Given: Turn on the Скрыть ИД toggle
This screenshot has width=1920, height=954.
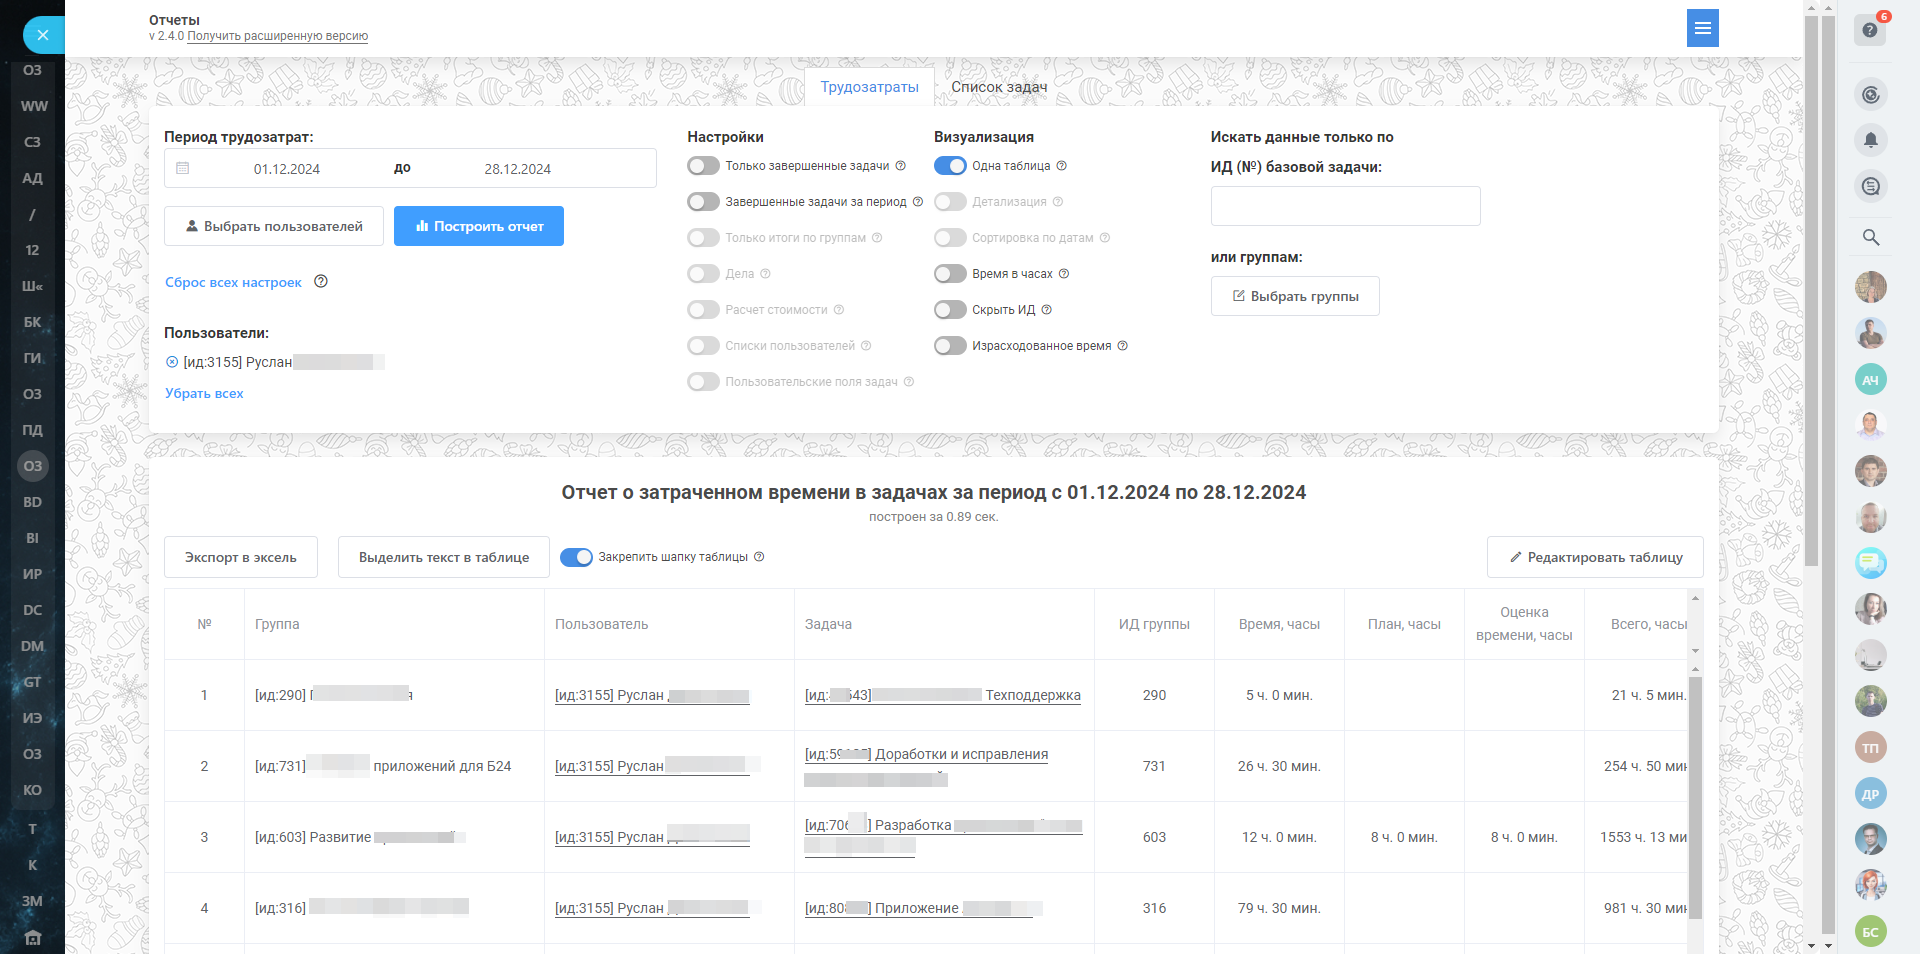Looking at the screenshot, I should (x=950, y=310).
